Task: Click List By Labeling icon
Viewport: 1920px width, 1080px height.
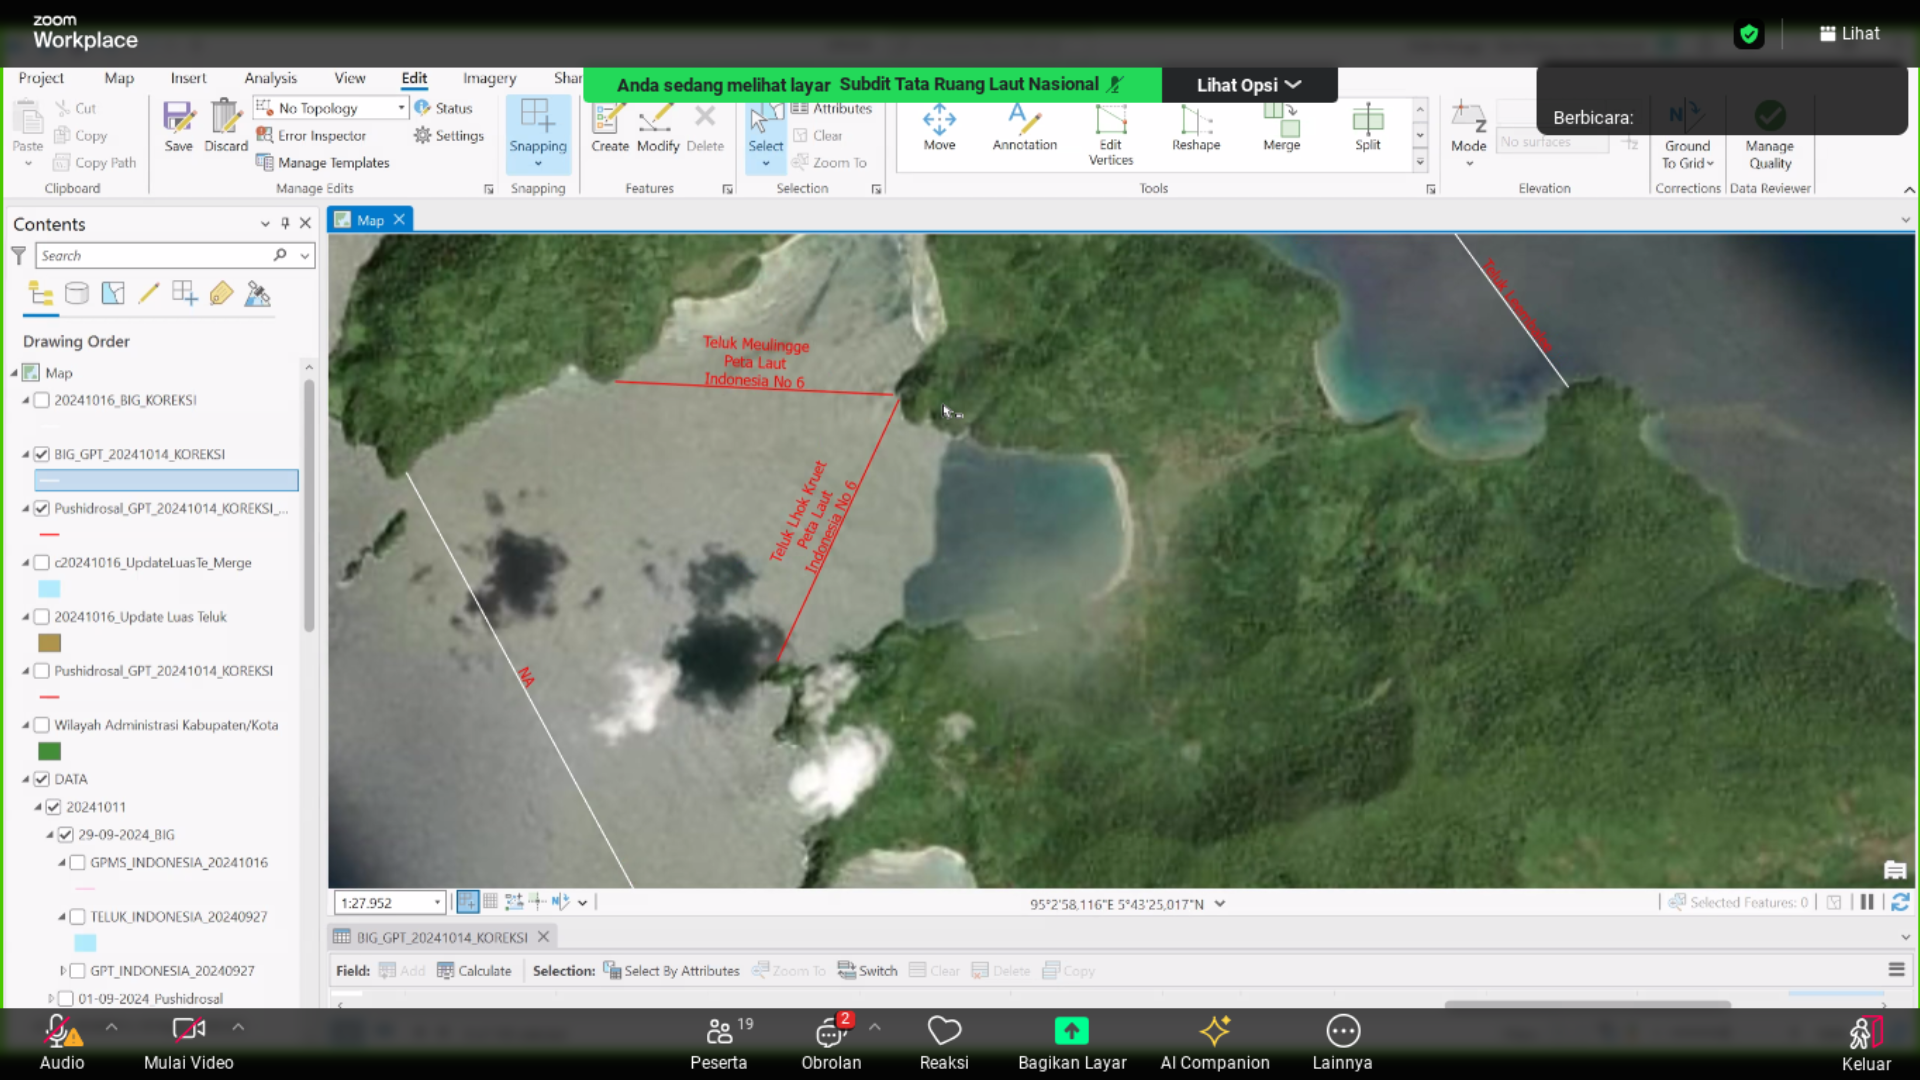Action: pos(221,293)
